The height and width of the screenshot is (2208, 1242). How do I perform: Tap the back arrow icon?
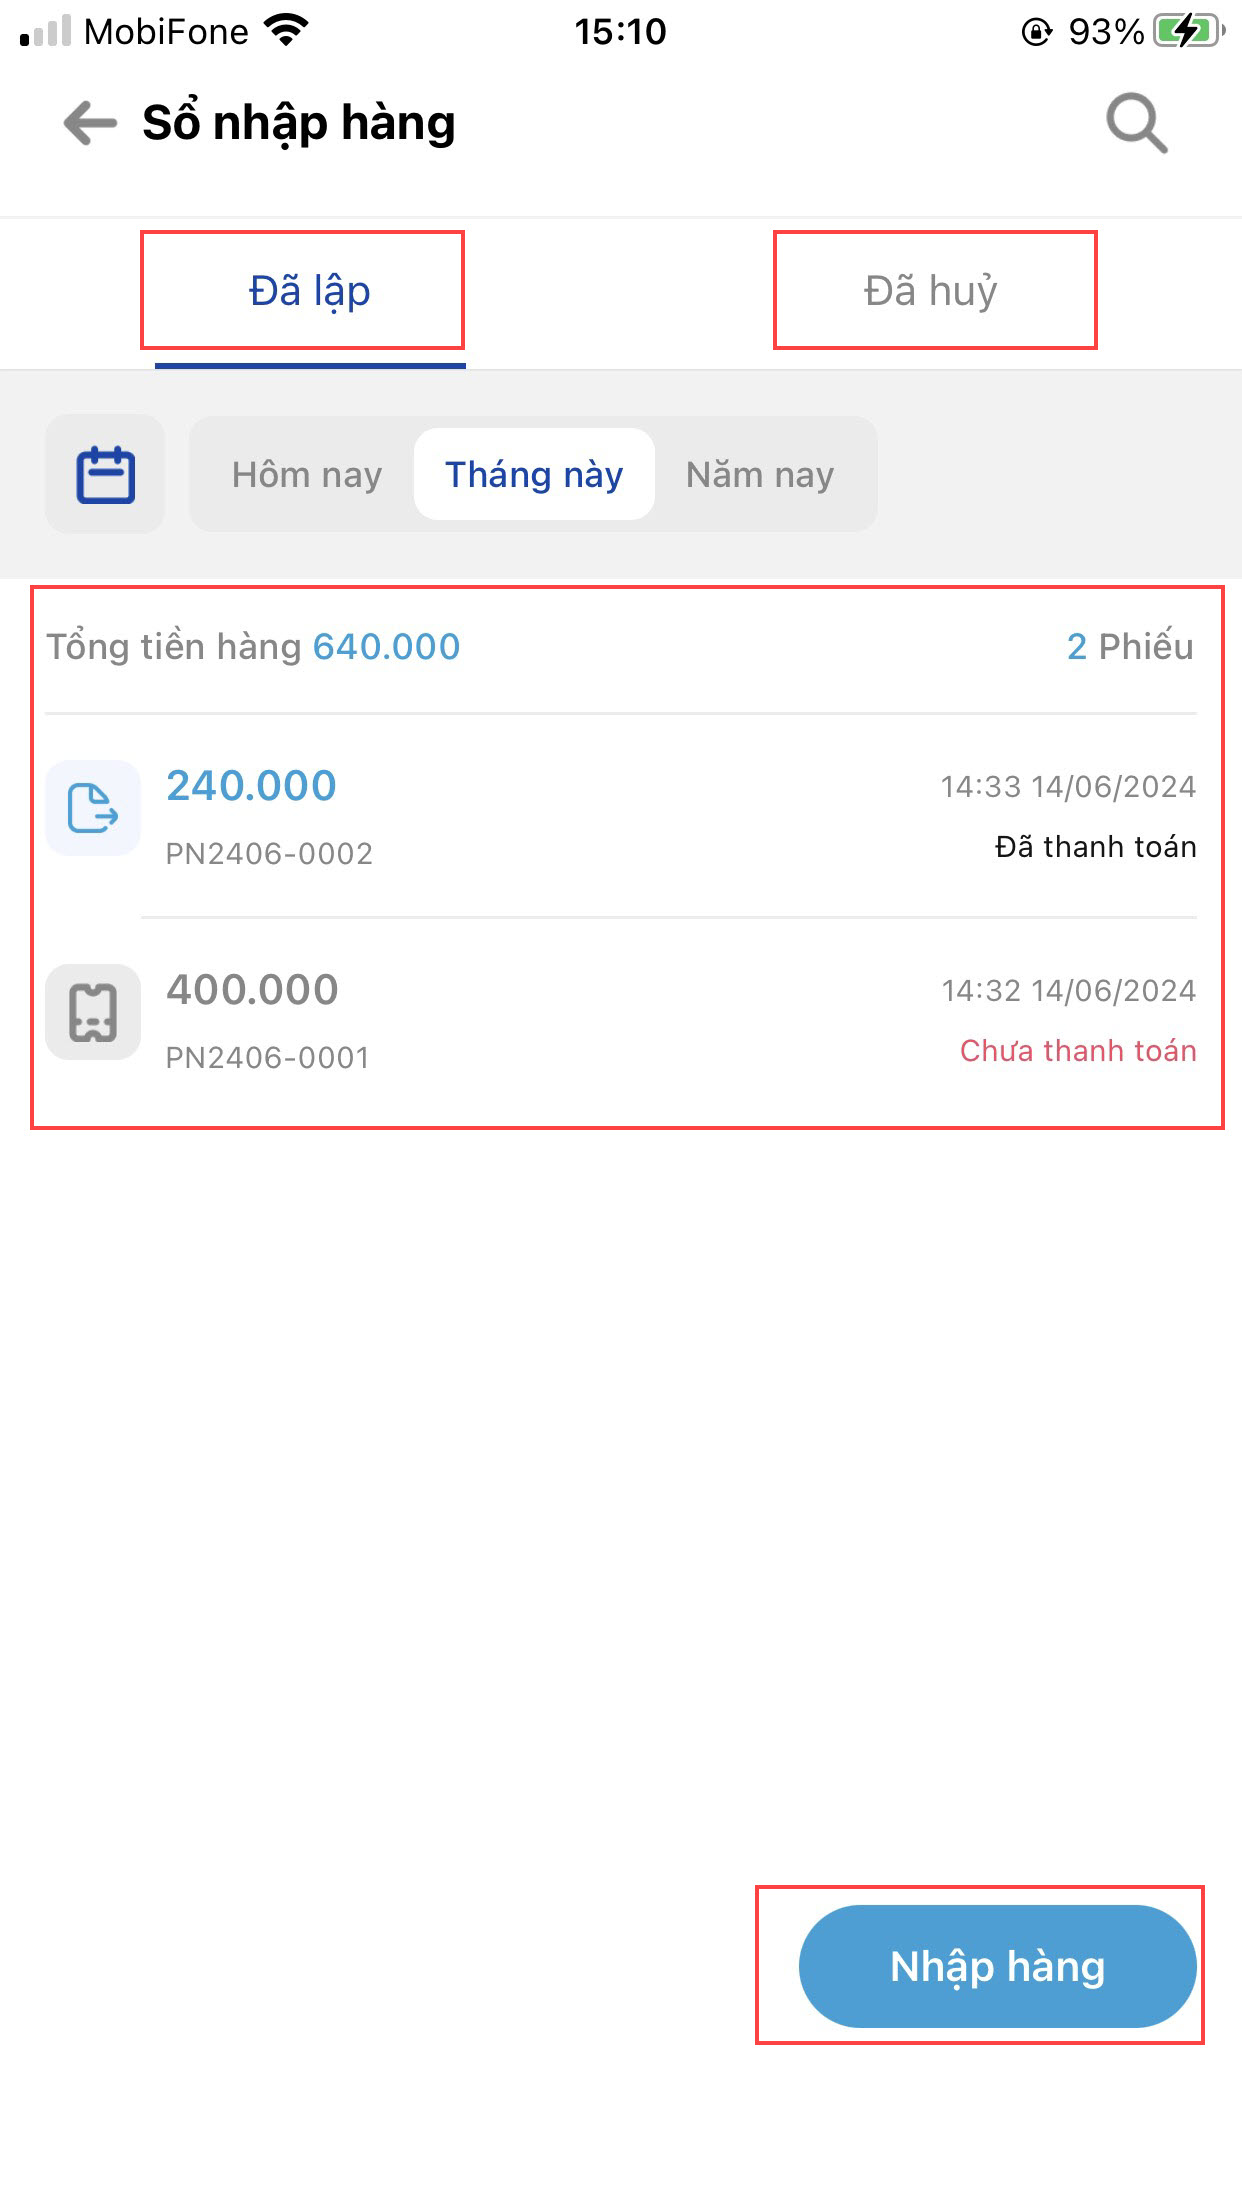90,124
